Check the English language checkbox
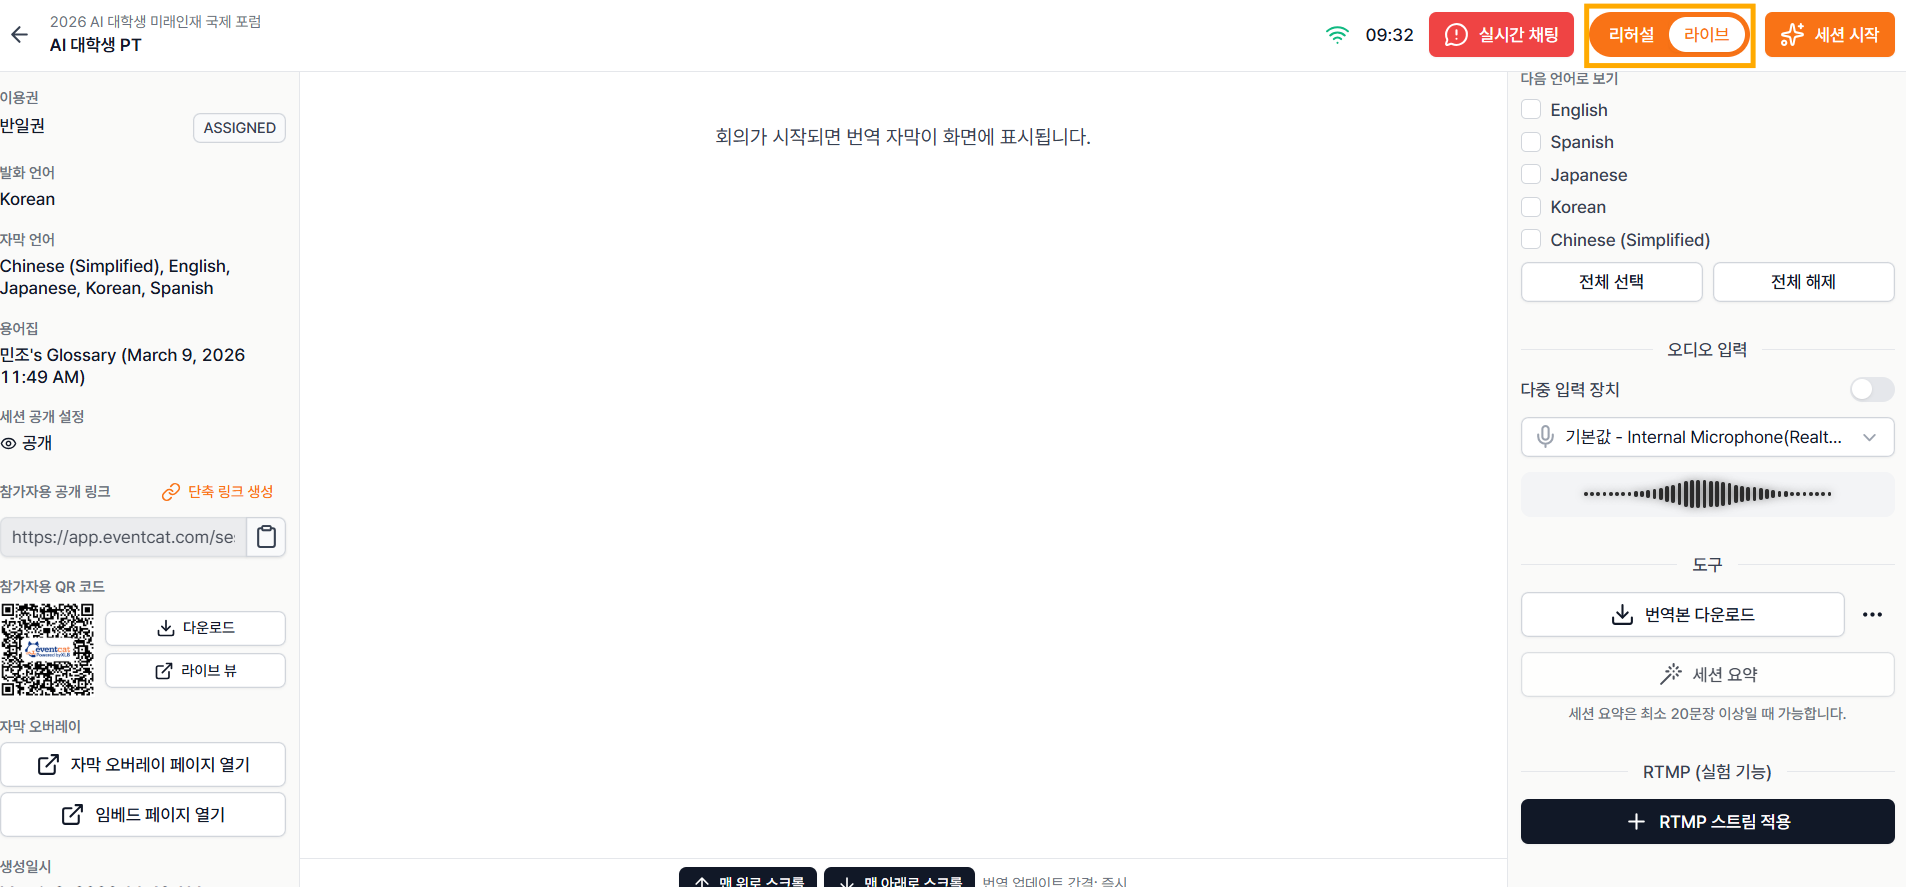The width and height of the screenshot is (1906, 887). [x=1531, y=109]
